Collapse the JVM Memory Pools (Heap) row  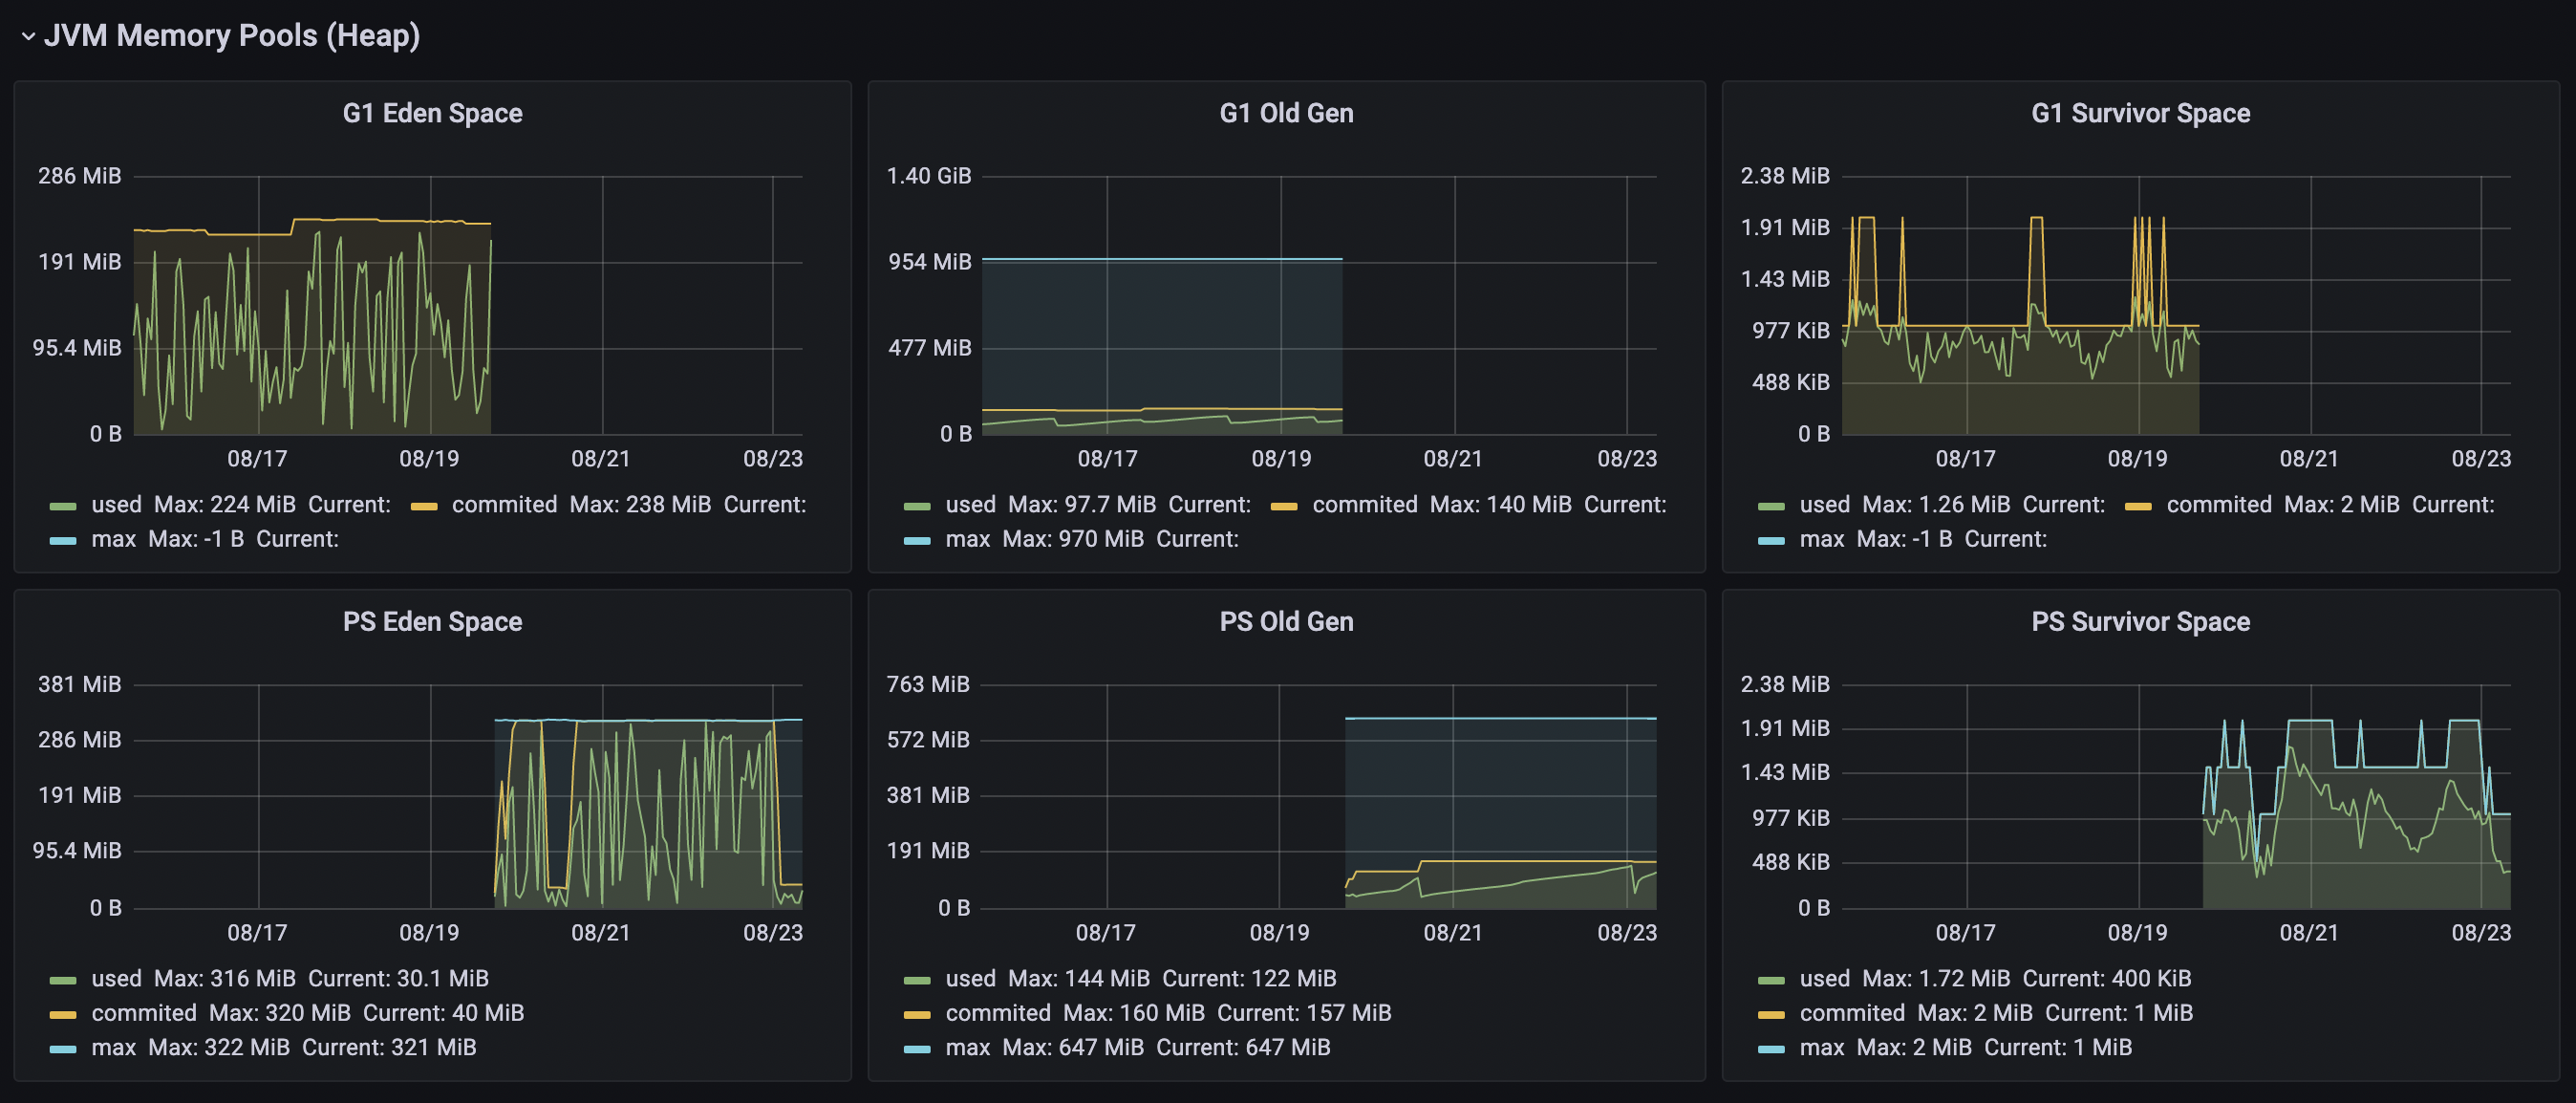pos(28,37)
